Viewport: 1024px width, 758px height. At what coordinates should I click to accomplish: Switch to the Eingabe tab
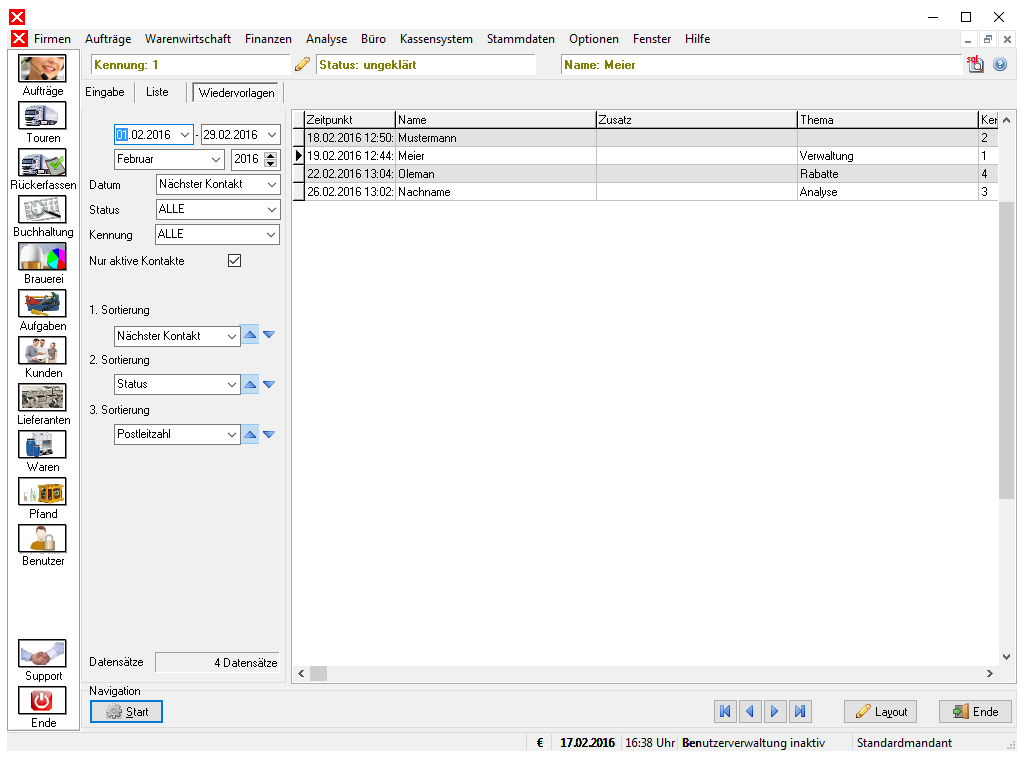tap(104, 92)
